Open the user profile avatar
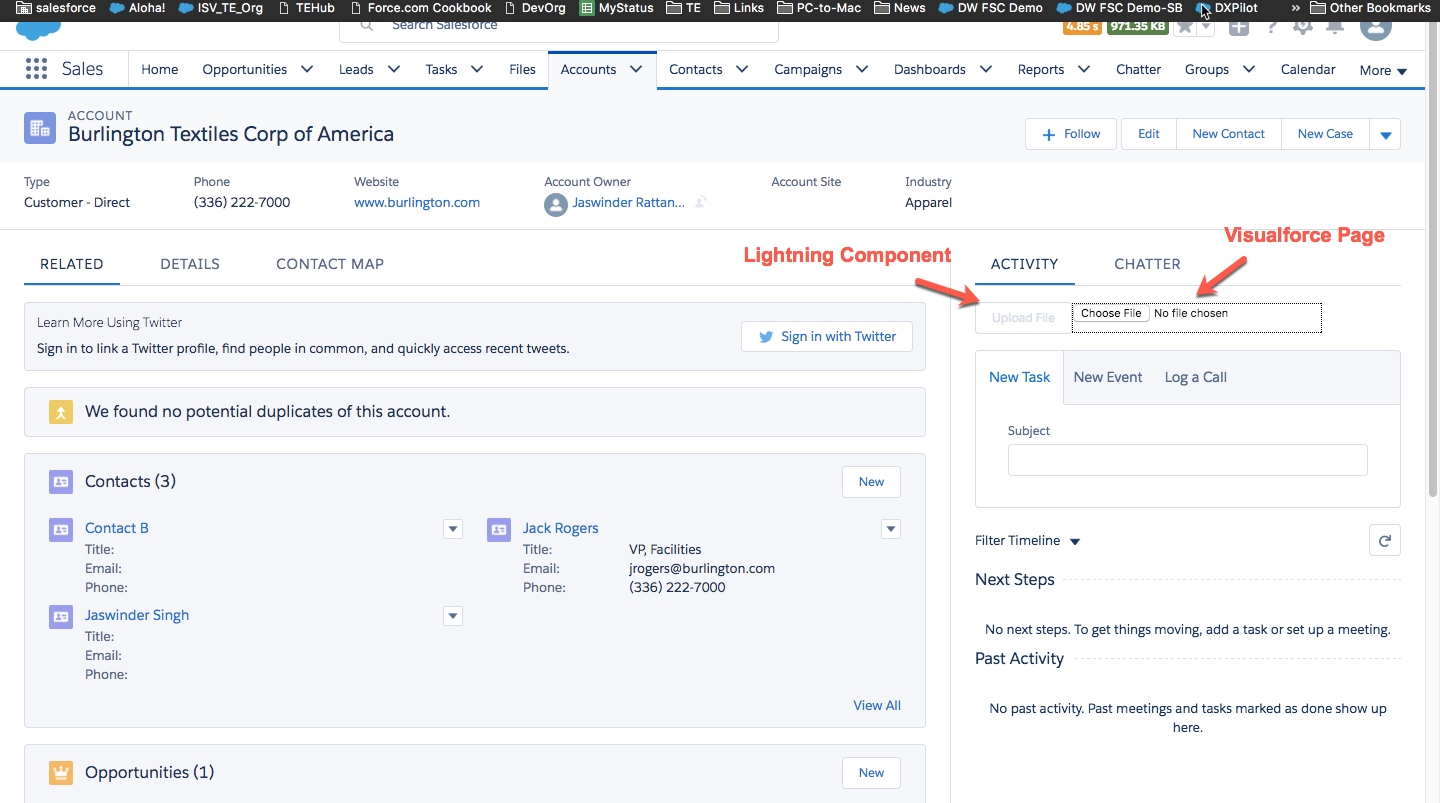Screen dimensions: 1440x803 tap(1376, 26)
